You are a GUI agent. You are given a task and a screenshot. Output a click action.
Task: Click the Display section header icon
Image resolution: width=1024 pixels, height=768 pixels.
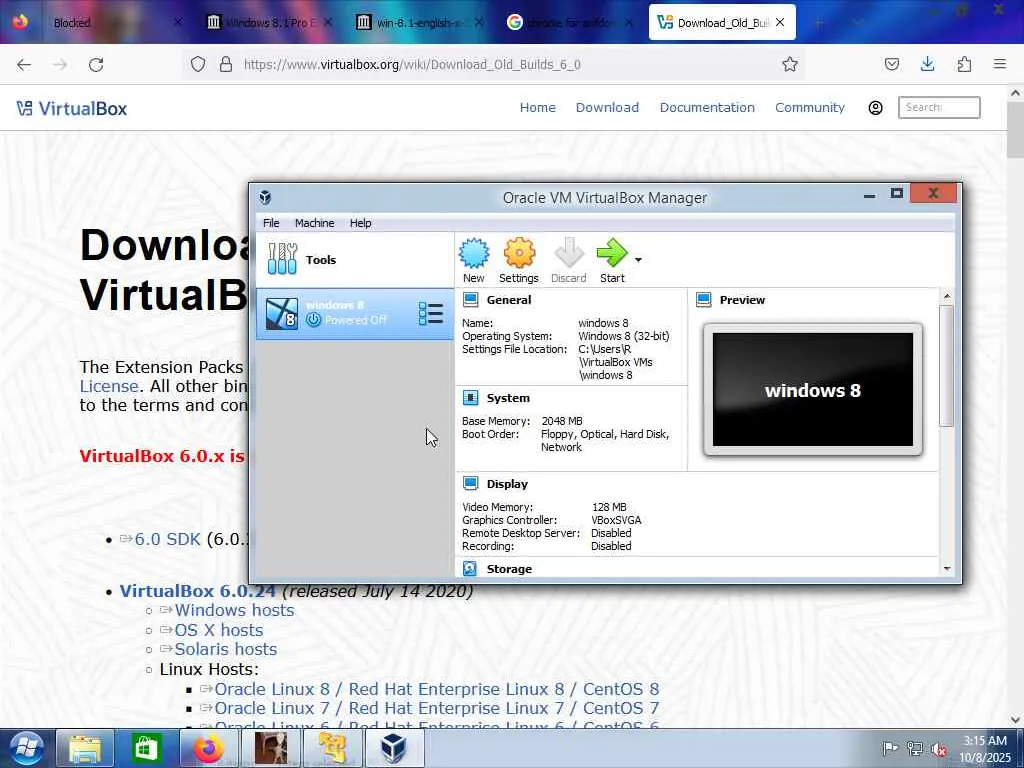pyautogui.click(x=470, y=483)
